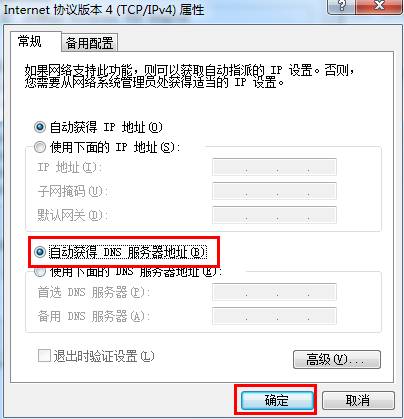Image resolution: width=404 pixels, height=419 pixels.
Task: Click the 取消 button
Action: click(358, 400)
